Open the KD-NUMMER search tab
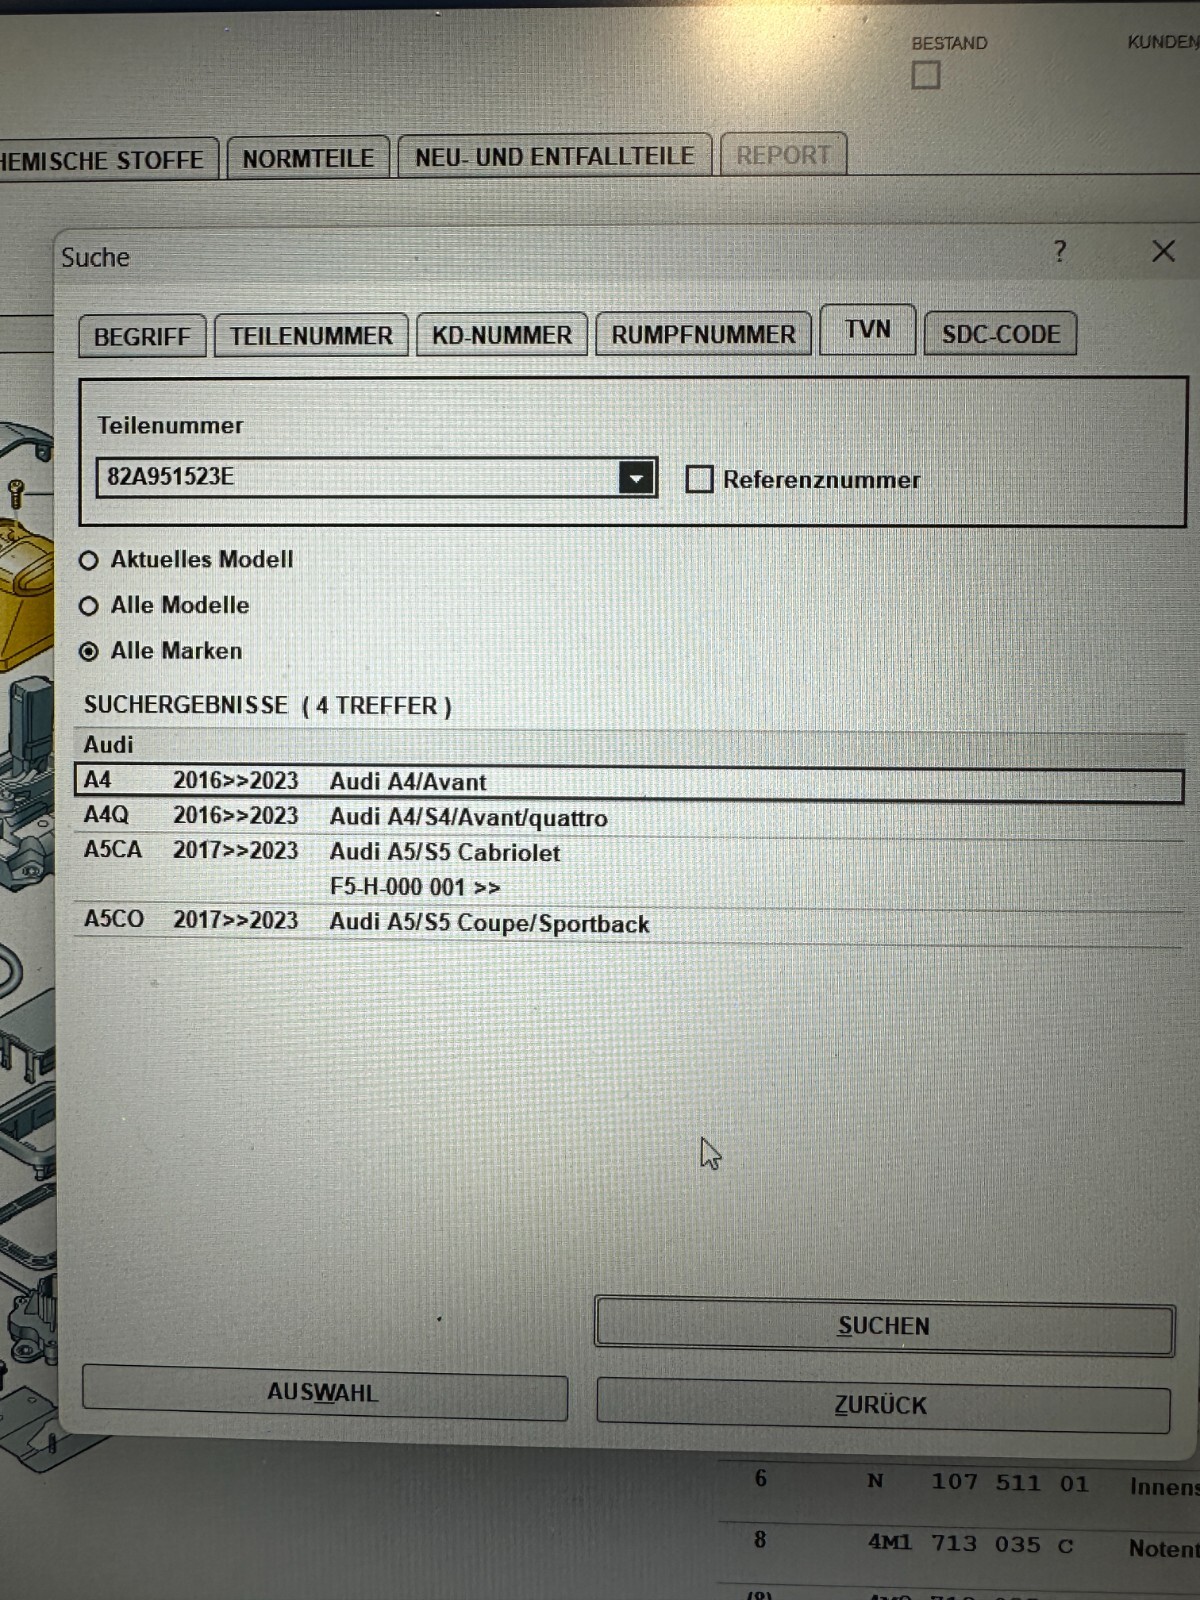Image resolution: width=1200 pixels, height=1600 pixels. pos(502,334)
